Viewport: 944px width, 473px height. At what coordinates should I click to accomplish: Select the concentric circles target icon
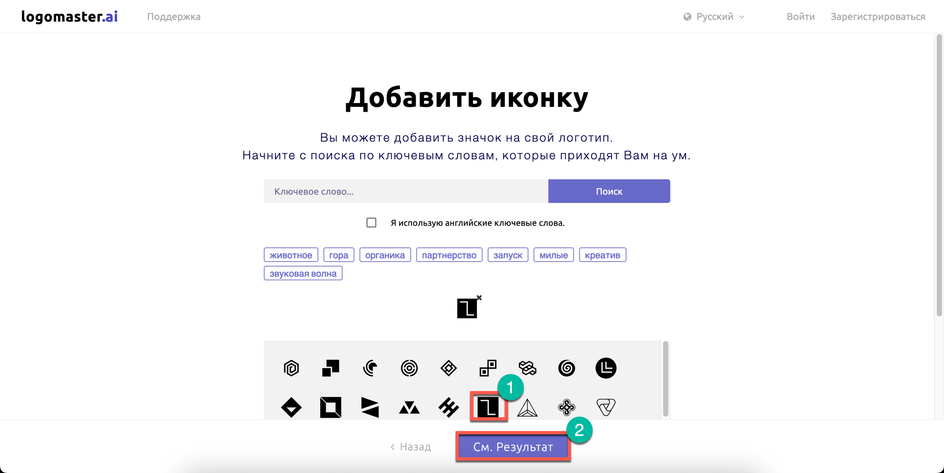[409, 368]
